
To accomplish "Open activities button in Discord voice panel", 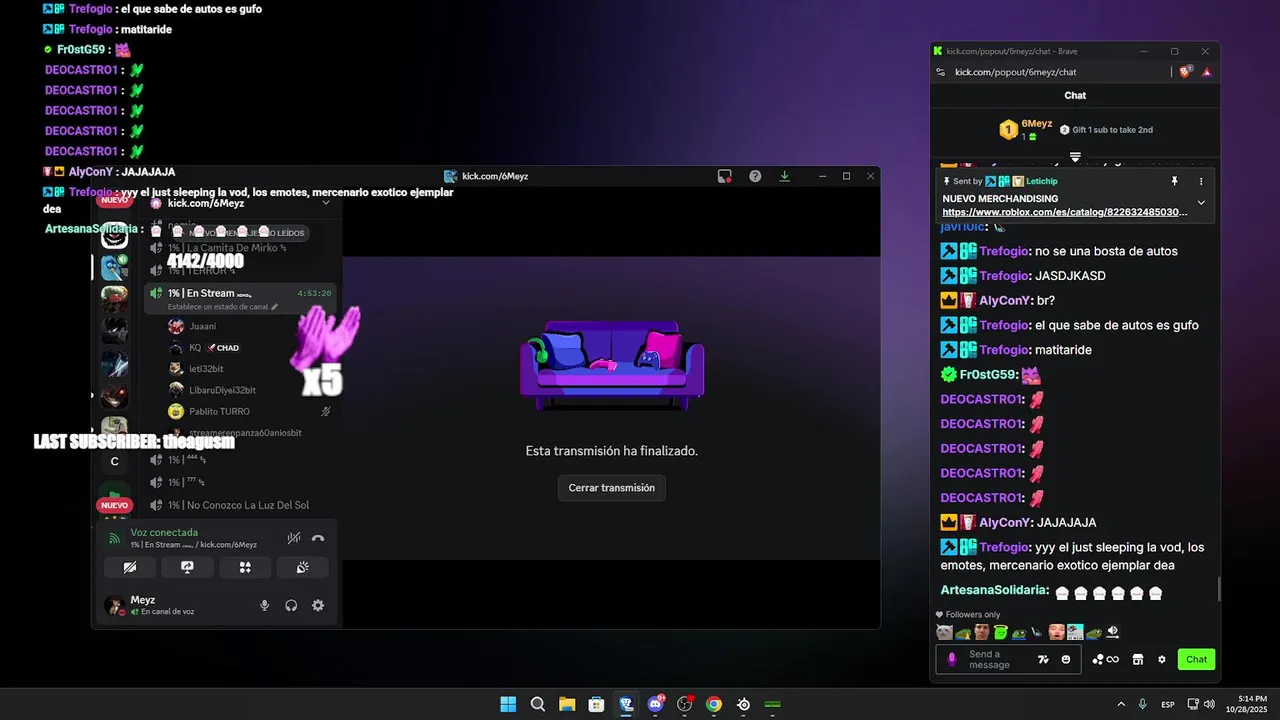I will (x=245, y=567).
